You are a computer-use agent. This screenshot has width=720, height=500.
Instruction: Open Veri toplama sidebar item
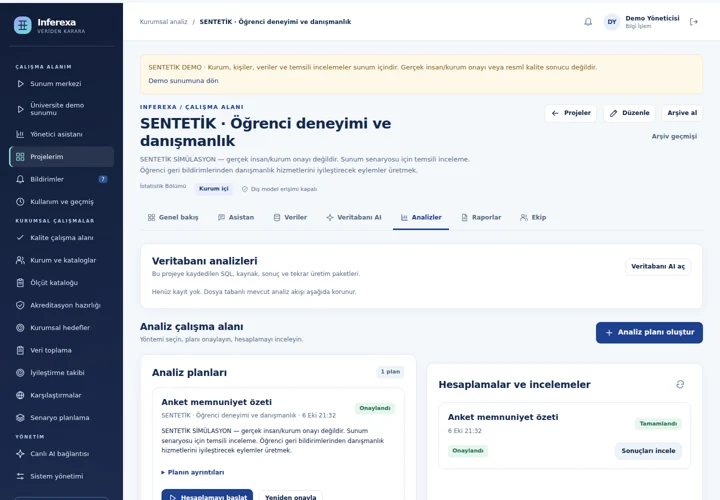pyautogui.click(x=62, y=350)
